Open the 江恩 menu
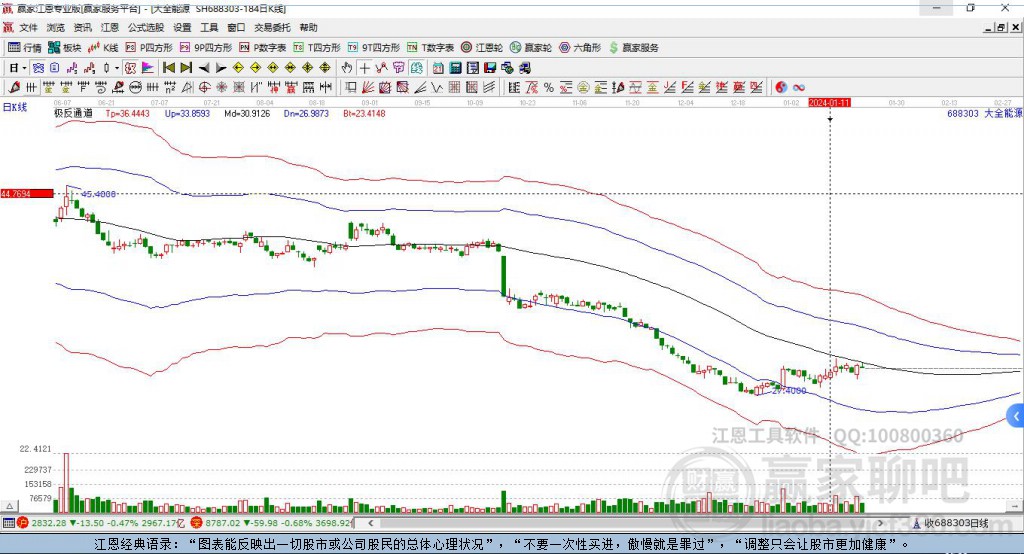 tap(110, 27)
